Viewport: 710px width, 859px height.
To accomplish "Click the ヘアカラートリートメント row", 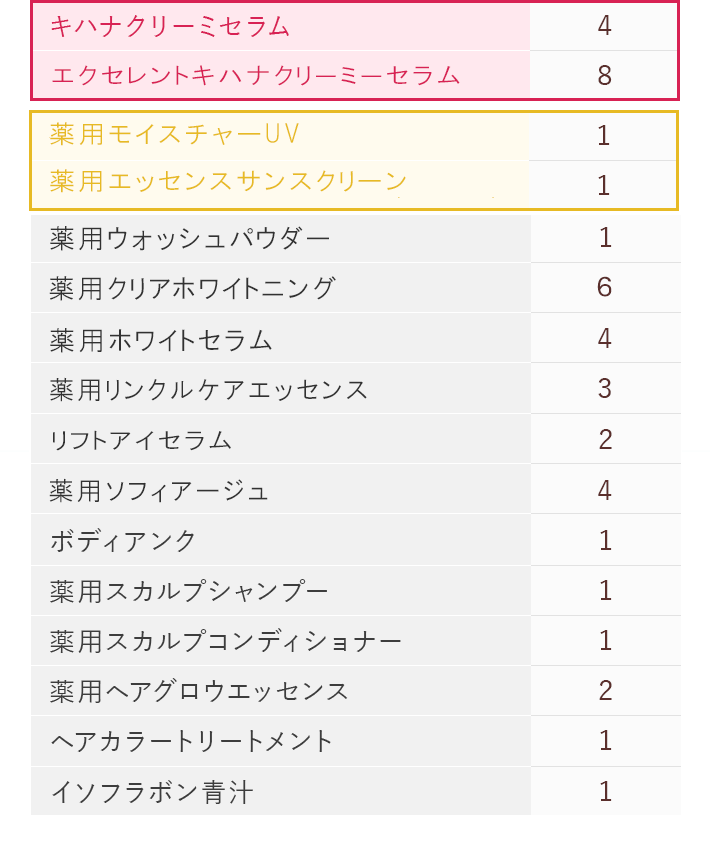I will [x=356, y=741].
